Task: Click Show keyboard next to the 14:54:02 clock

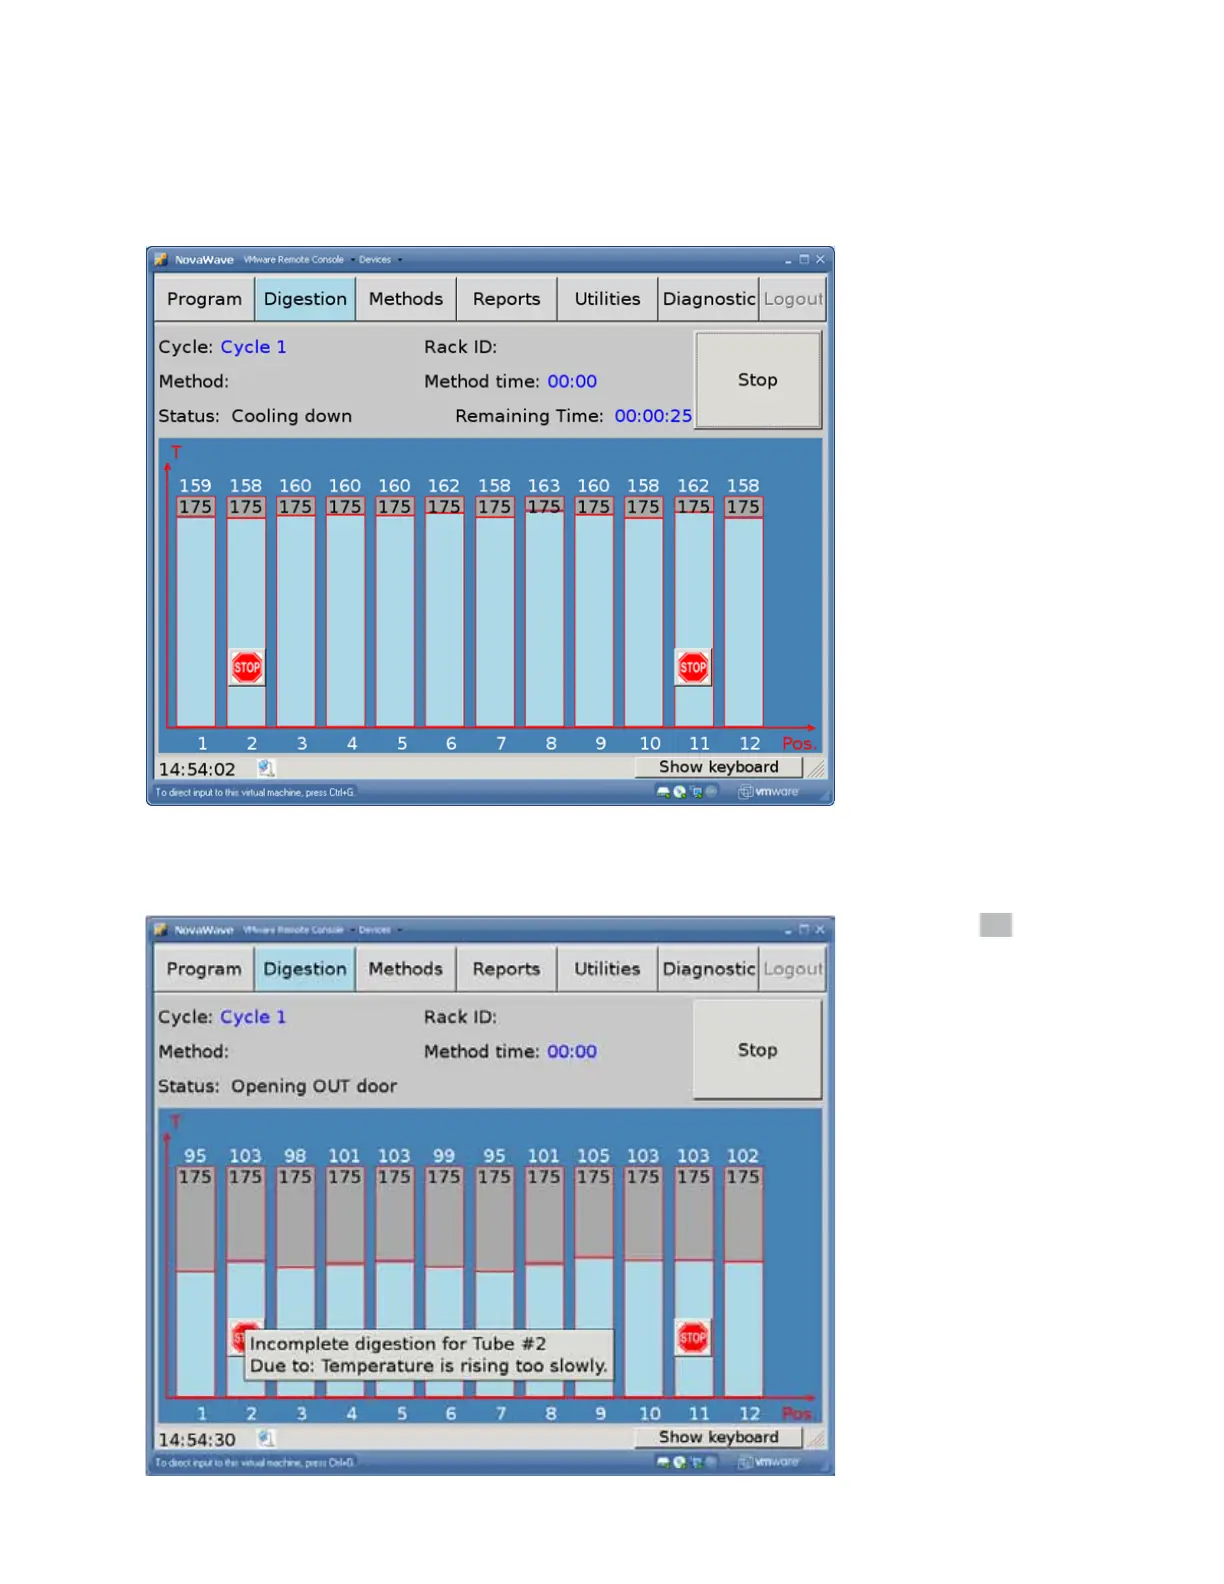Action: point(719,767)
